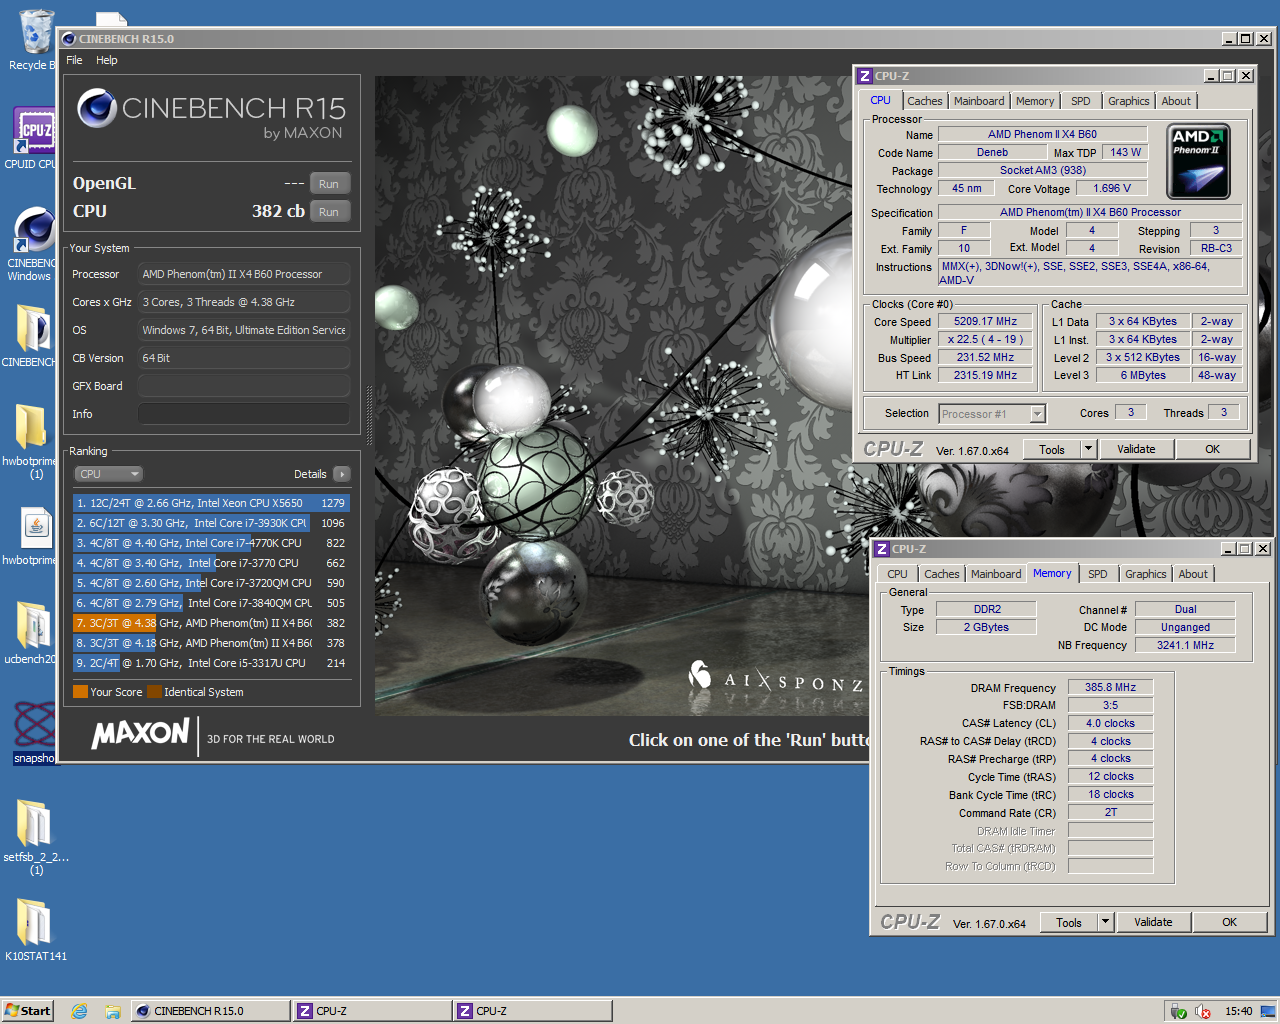
Task: Switch to SPD tab in top CPU-Z
Action: [1081, 101]
